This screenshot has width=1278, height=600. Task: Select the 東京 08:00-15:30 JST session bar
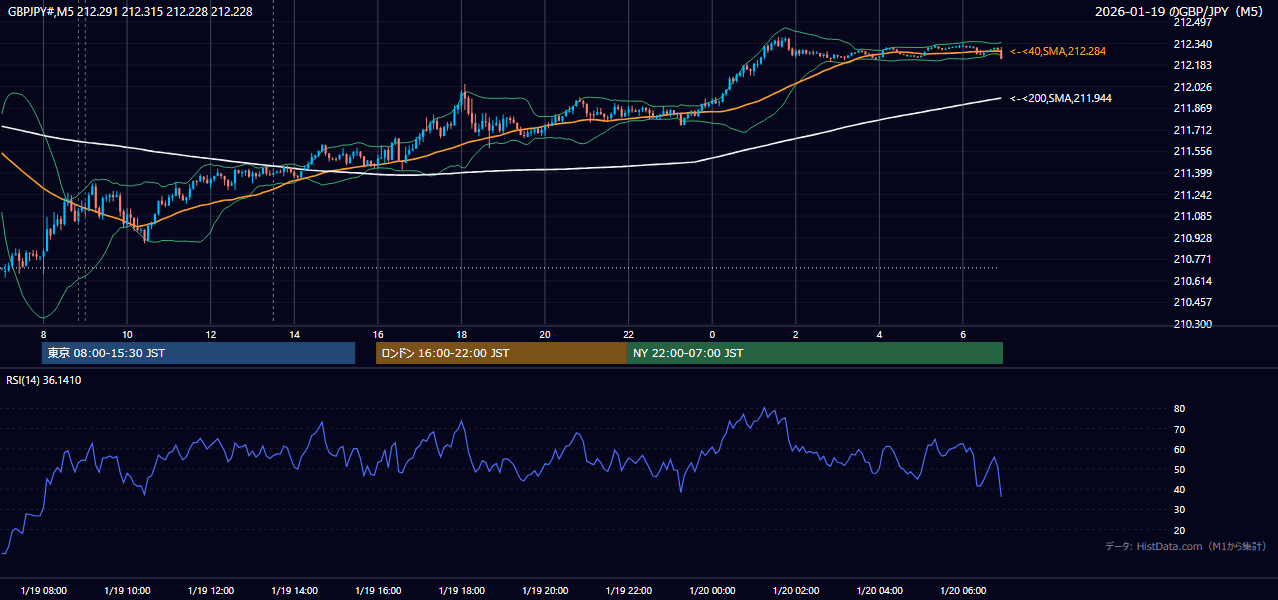(x=199, y=353)
